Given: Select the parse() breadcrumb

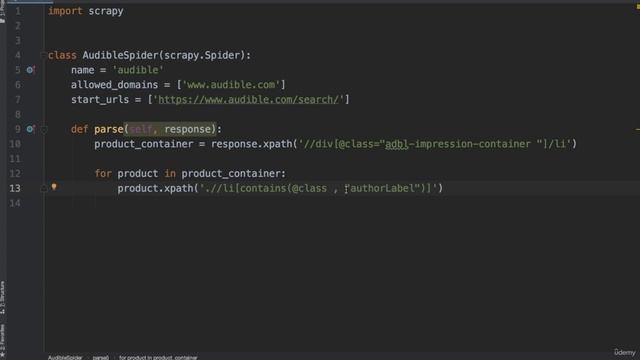Looking at the screenshot, I should pyautogui.click(x=100, y=358).
